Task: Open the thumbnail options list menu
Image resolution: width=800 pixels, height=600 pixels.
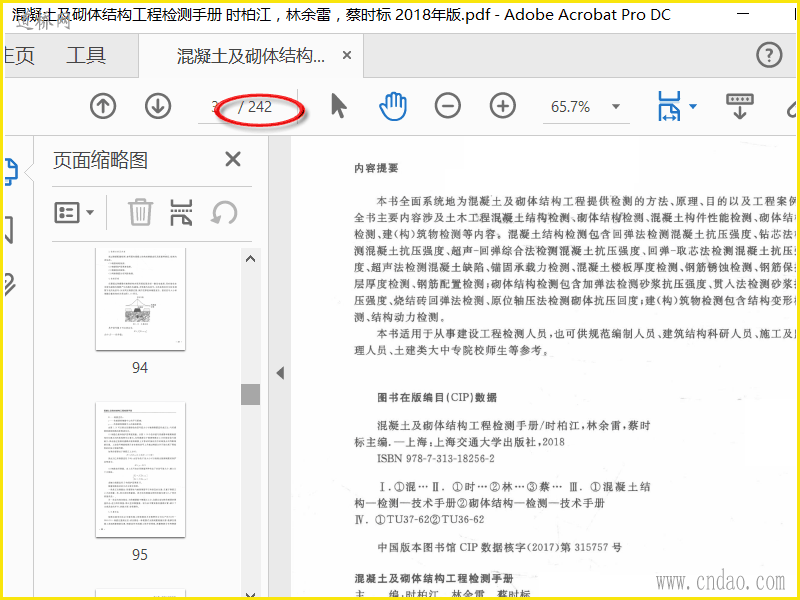Action: 73,212
